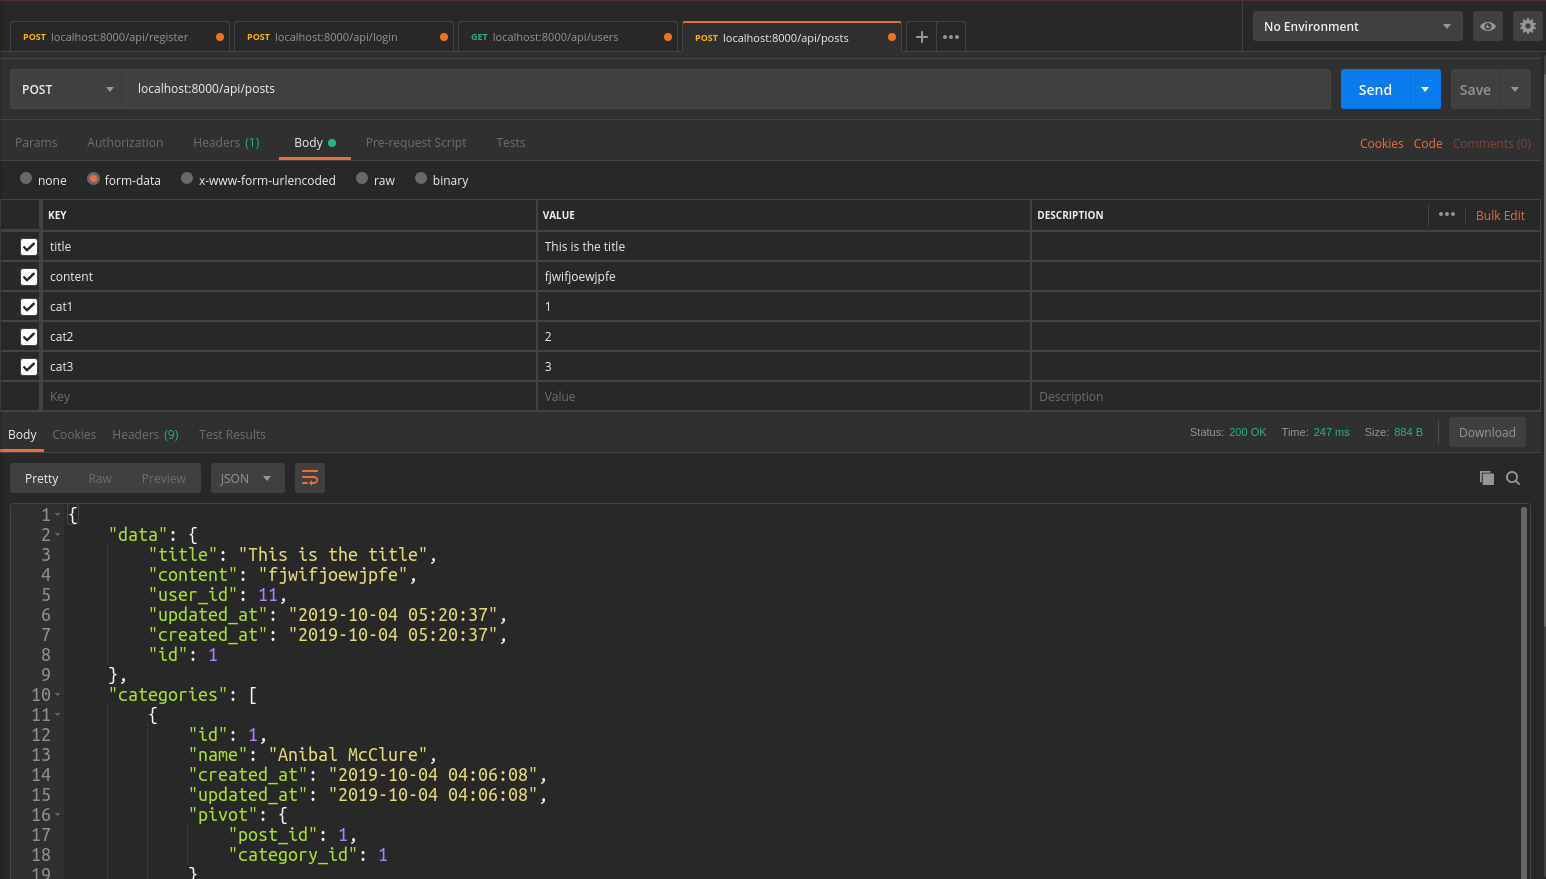Search inside the response body

[1513, 478]
